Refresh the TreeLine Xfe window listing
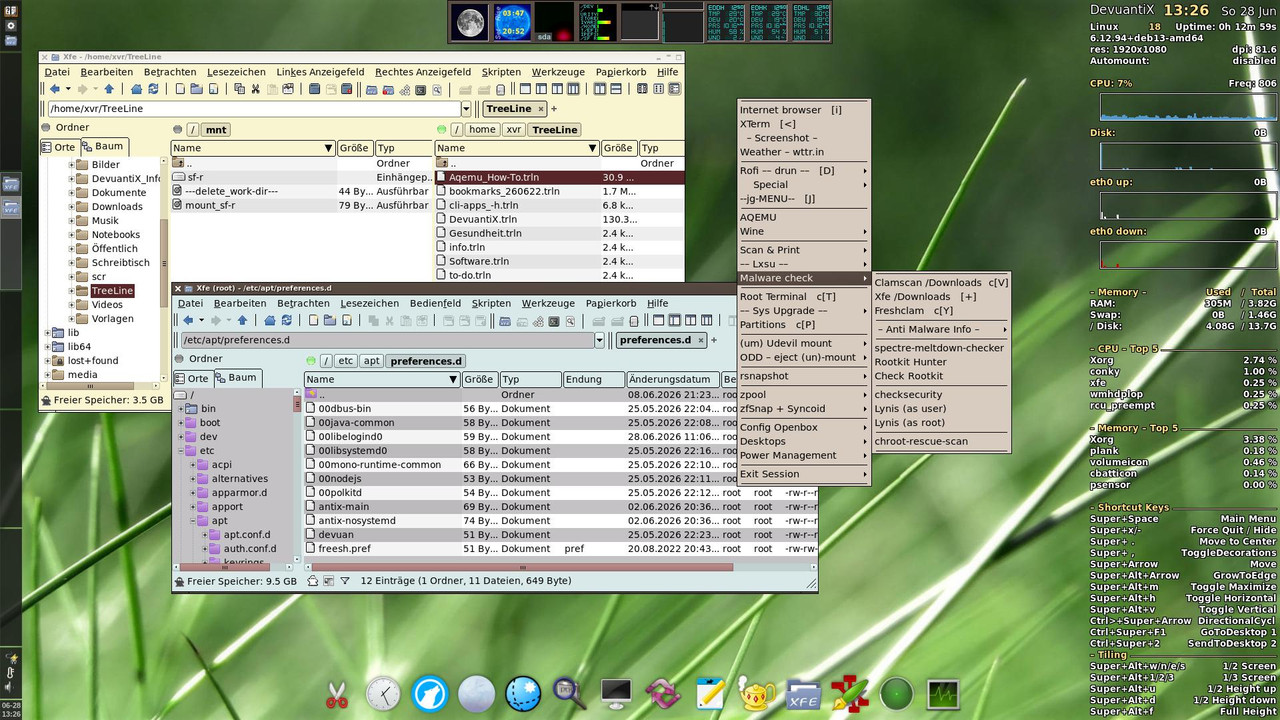The image size is (1280, 720). pyautogui.click(x=152, y=89)
